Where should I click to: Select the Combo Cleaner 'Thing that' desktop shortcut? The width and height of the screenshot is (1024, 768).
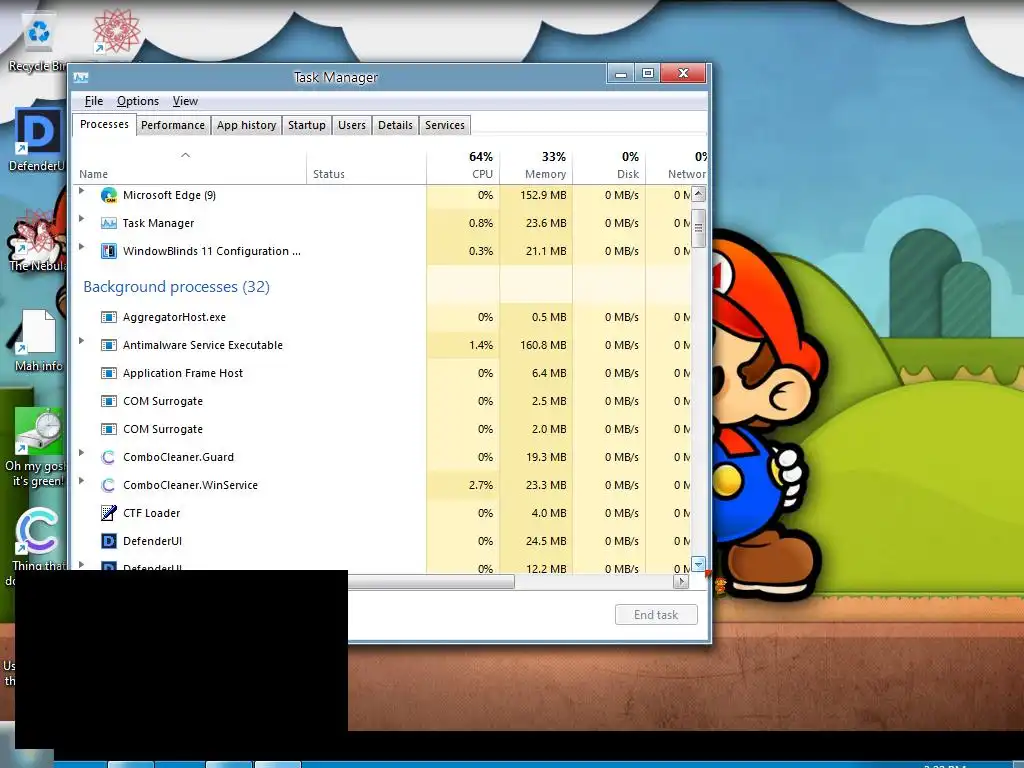tap(36, 539)
